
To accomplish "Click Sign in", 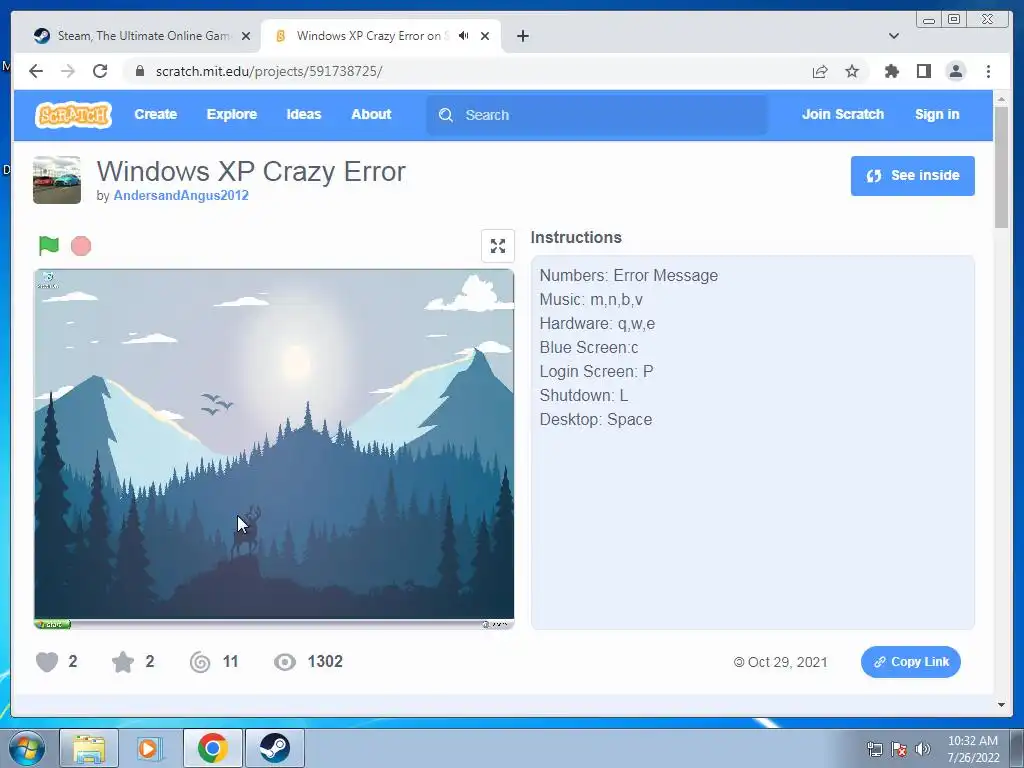I will point(937,114).
